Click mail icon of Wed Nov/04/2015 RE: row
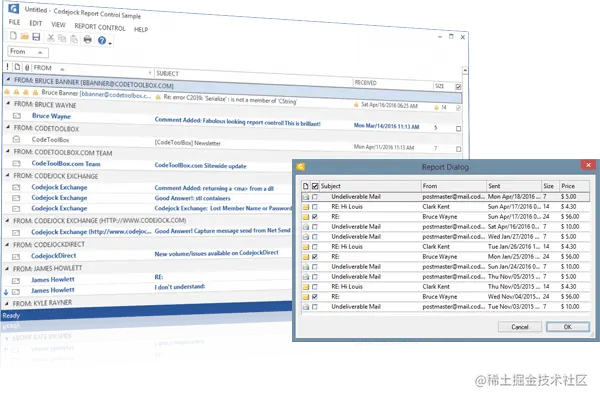 [306, 297]
